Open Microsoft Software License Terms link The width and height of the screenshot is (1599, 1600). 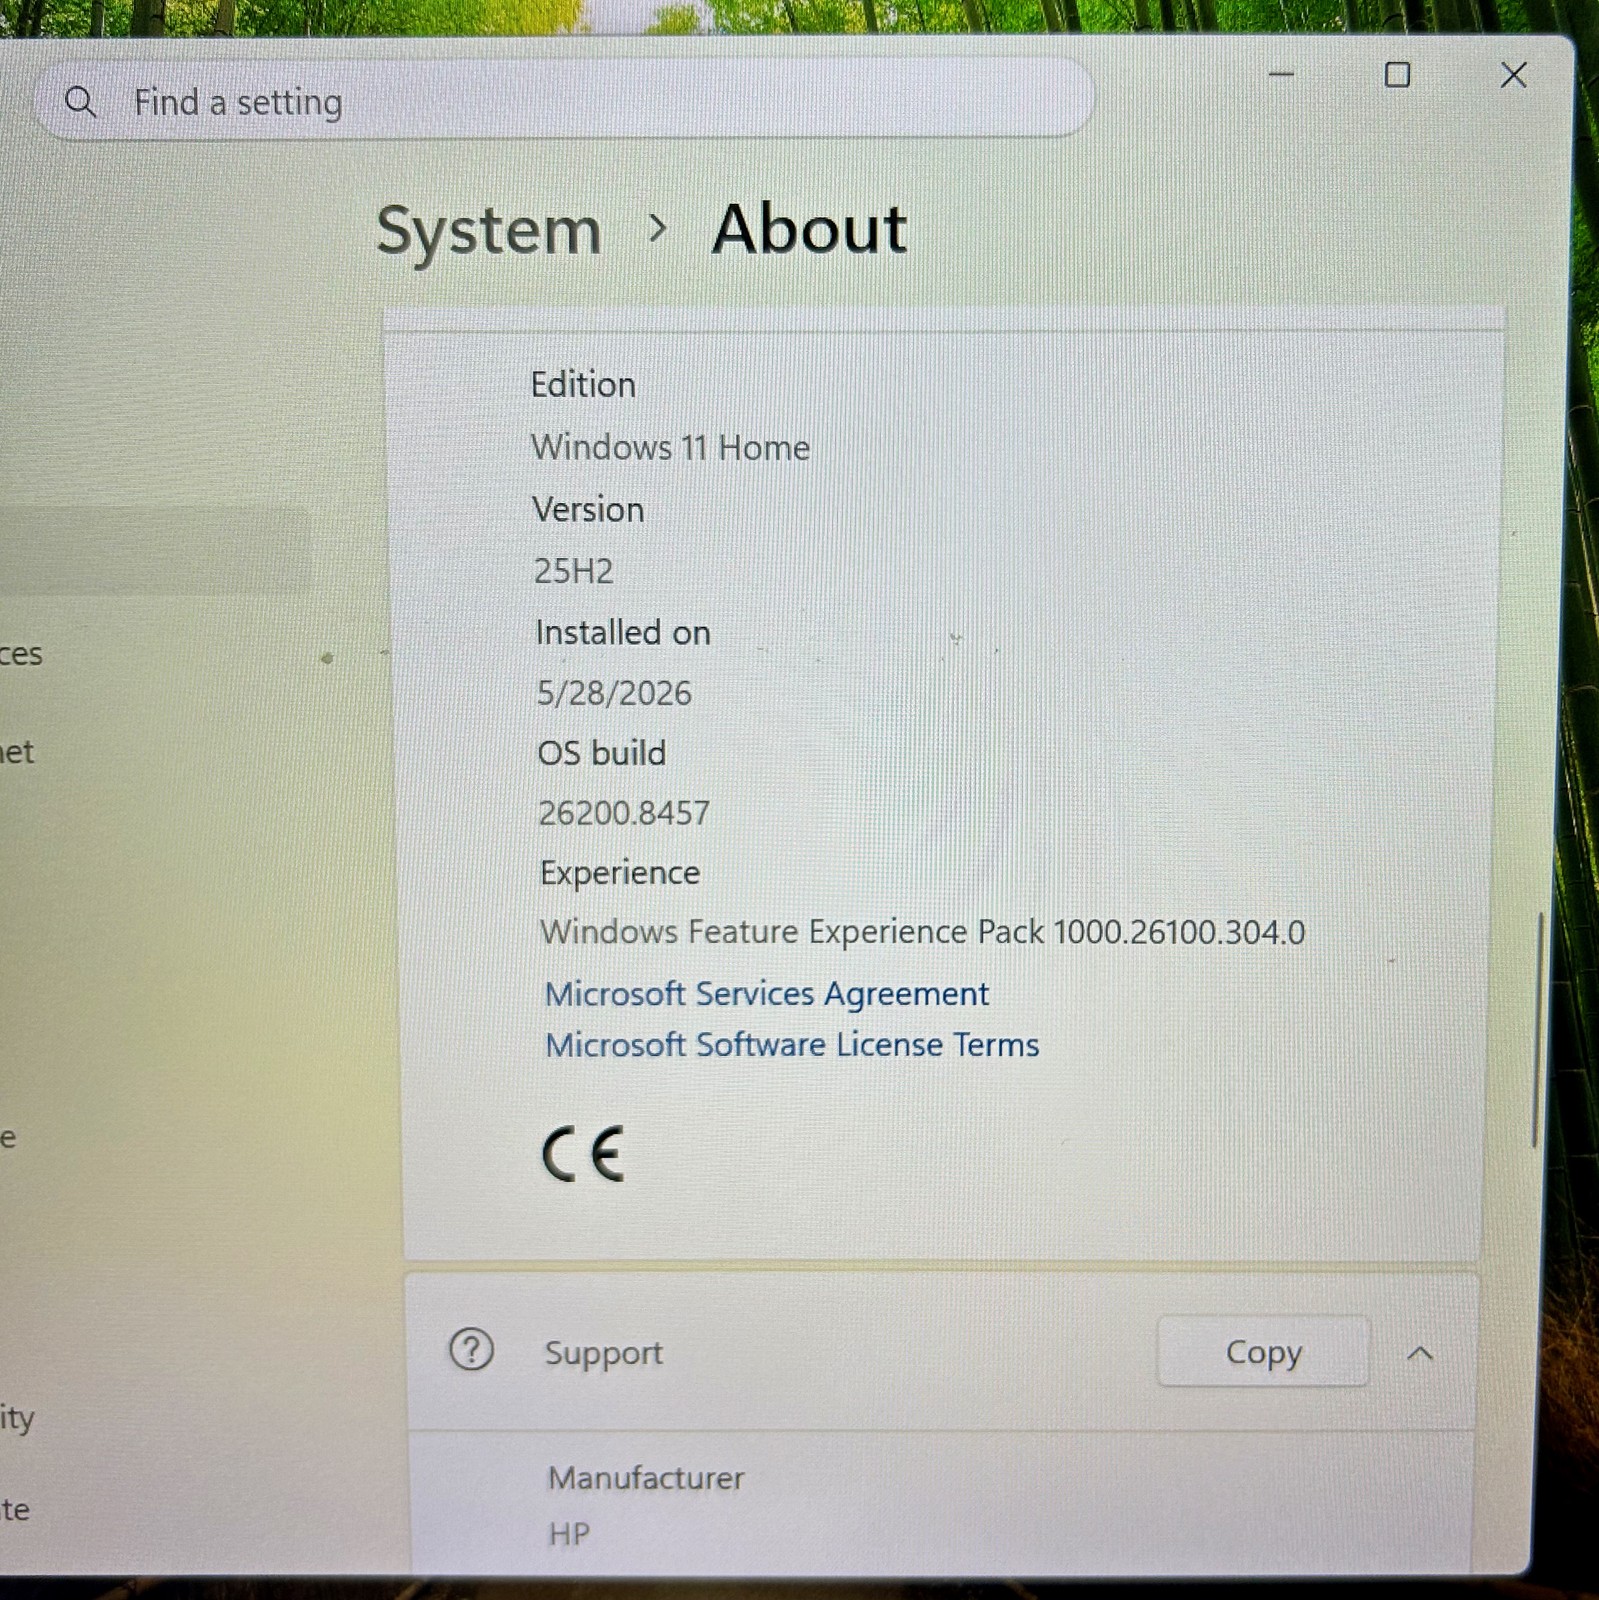(792, 1045)
